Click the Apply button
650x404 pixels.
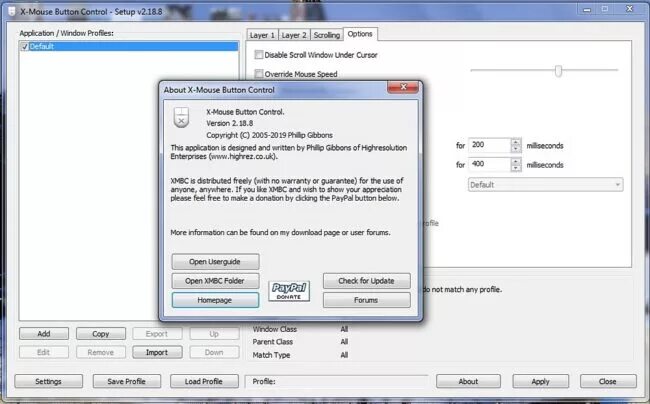(540, 381)
